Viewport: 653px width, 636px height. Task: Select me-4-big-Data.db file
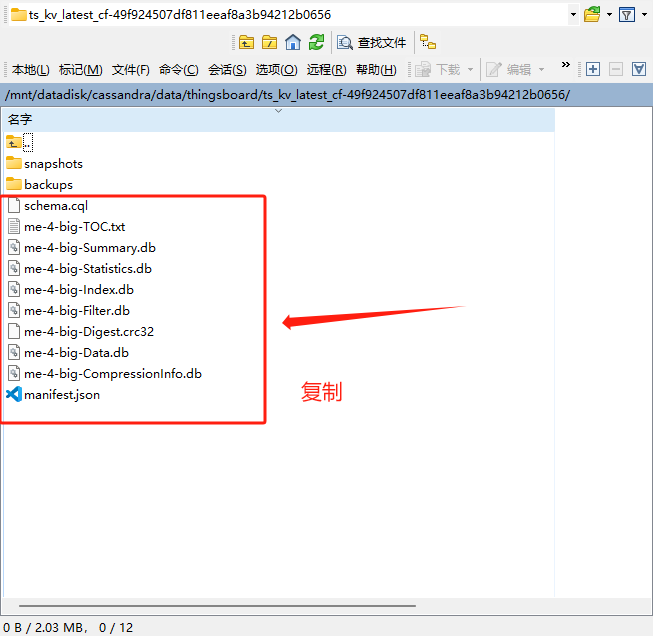(67, 353)
